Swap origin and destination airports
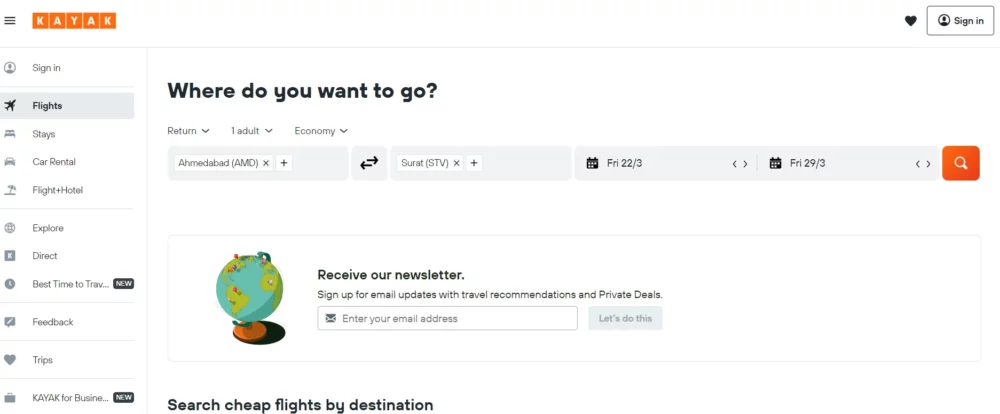 (369, 163)
